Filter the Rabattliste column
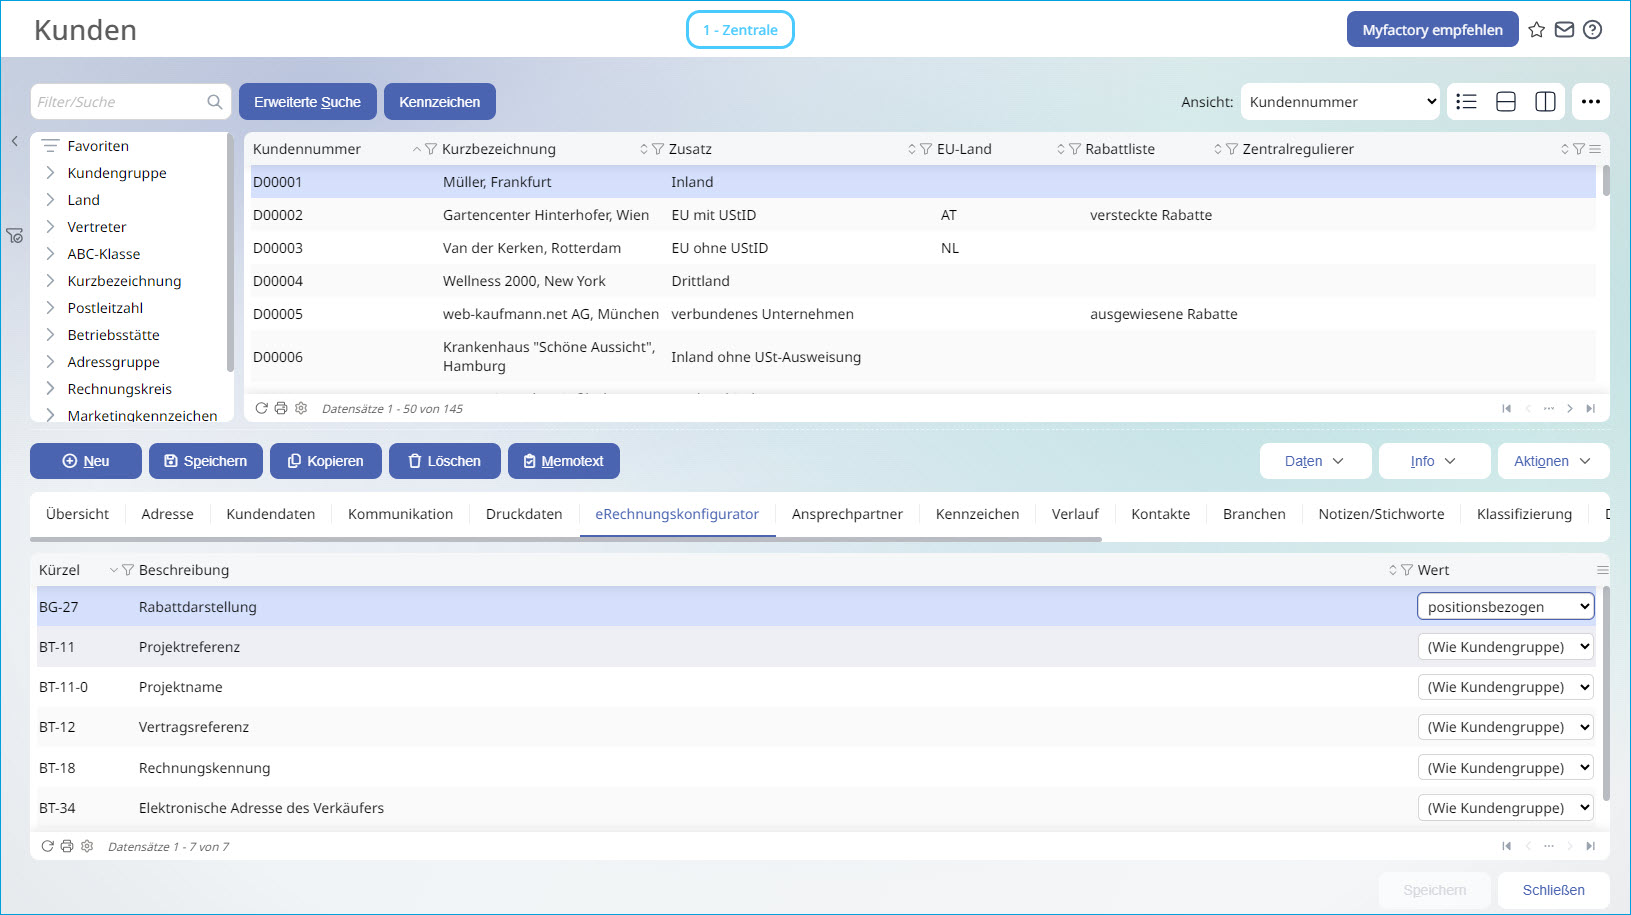The width and height of the screenshot is (1631, 915). [1232, 149]
